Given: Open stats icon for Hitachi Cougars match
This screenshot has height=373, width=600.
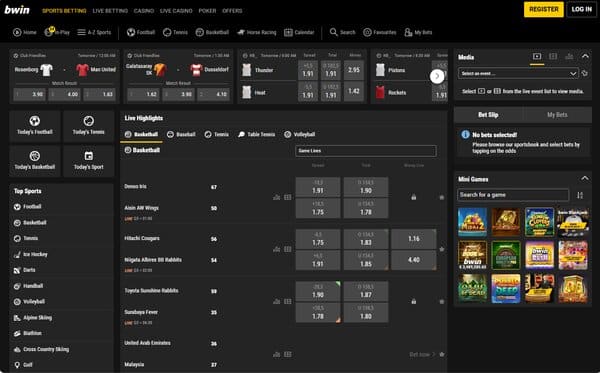Looking at the screenshot, I should click(277, 249).
